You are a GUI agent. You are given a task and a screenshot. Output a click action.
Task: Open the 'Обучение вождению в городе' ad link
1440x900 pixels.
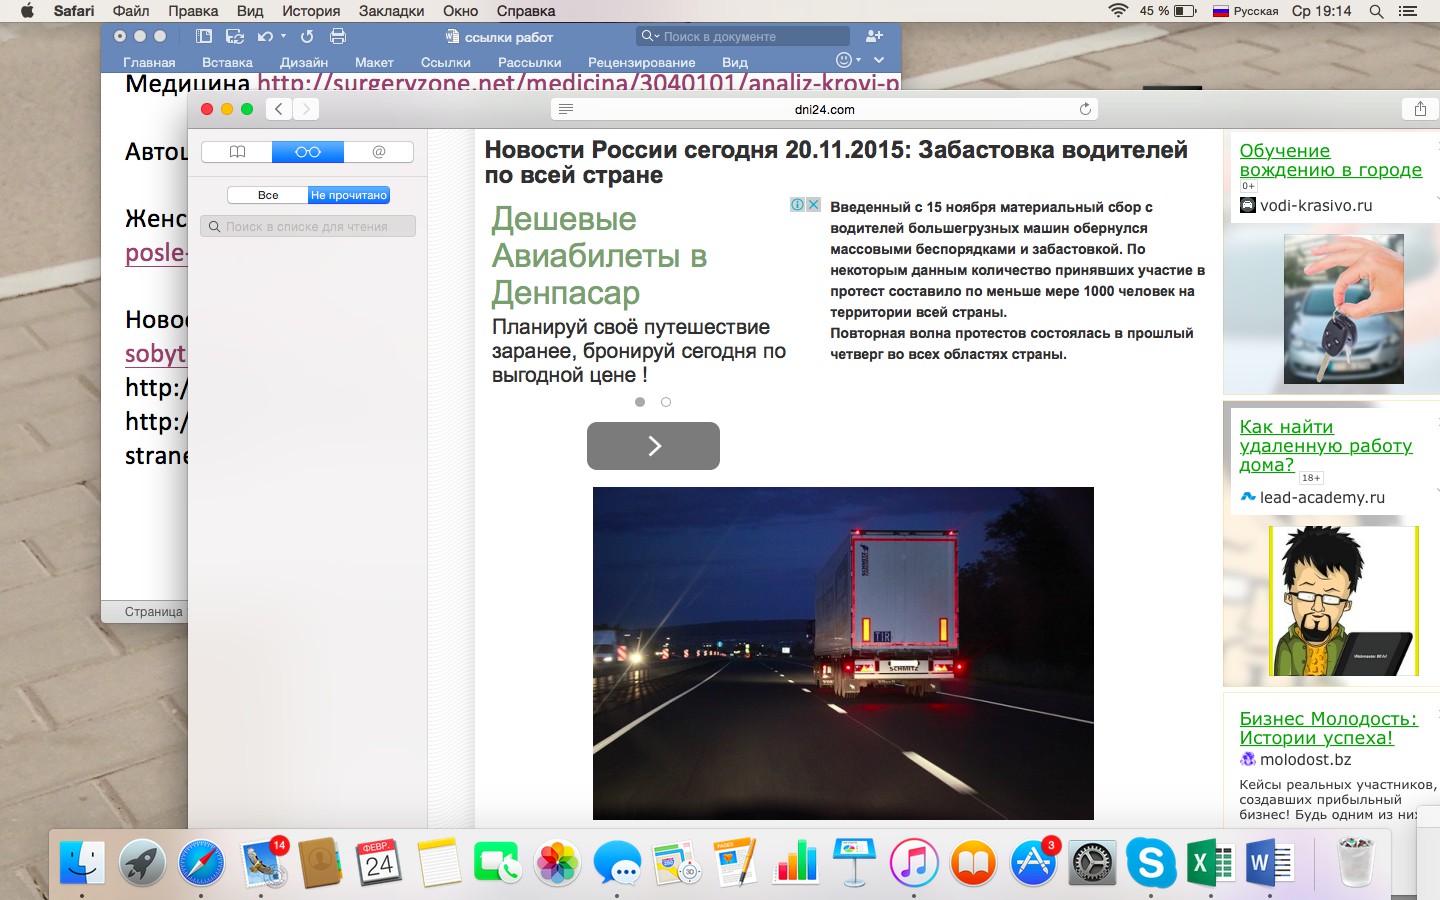(1330, 160)
